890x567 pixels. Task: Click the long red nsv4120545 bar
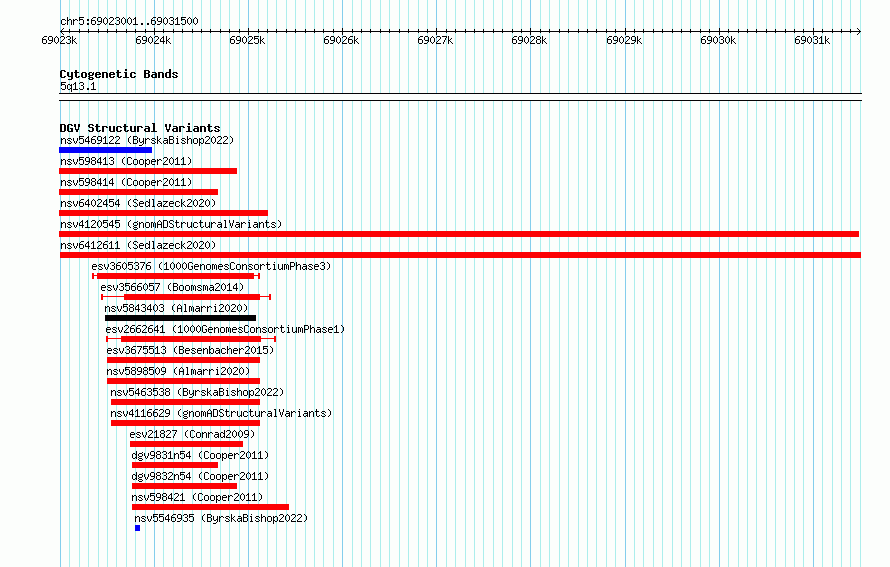point(459,234)
